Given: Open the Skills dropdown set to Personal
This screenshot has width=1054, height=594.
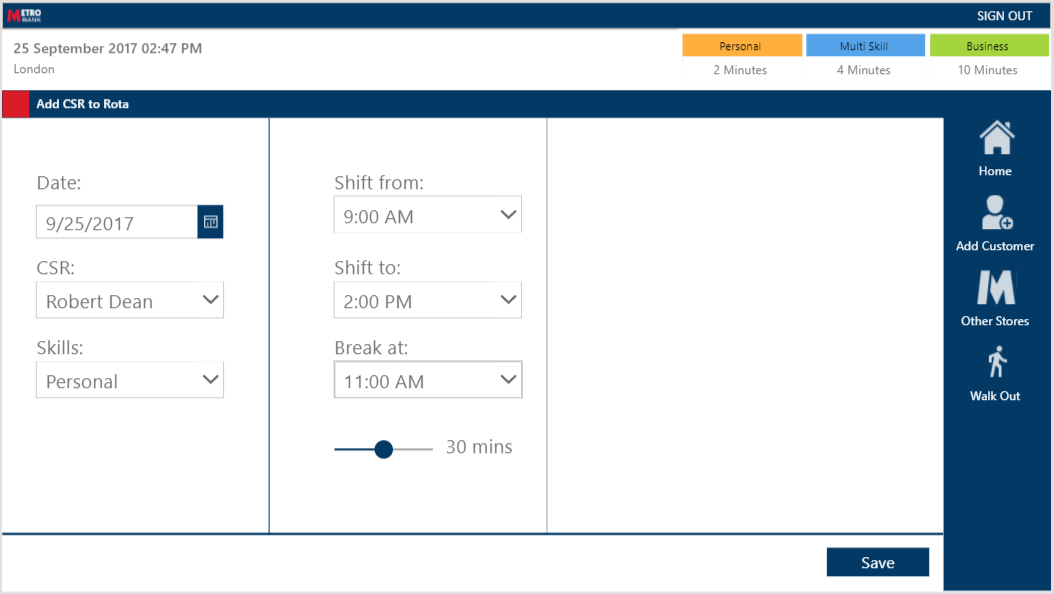Looking at the screenshot, I should pyautogui.click(x=129, y=380).
